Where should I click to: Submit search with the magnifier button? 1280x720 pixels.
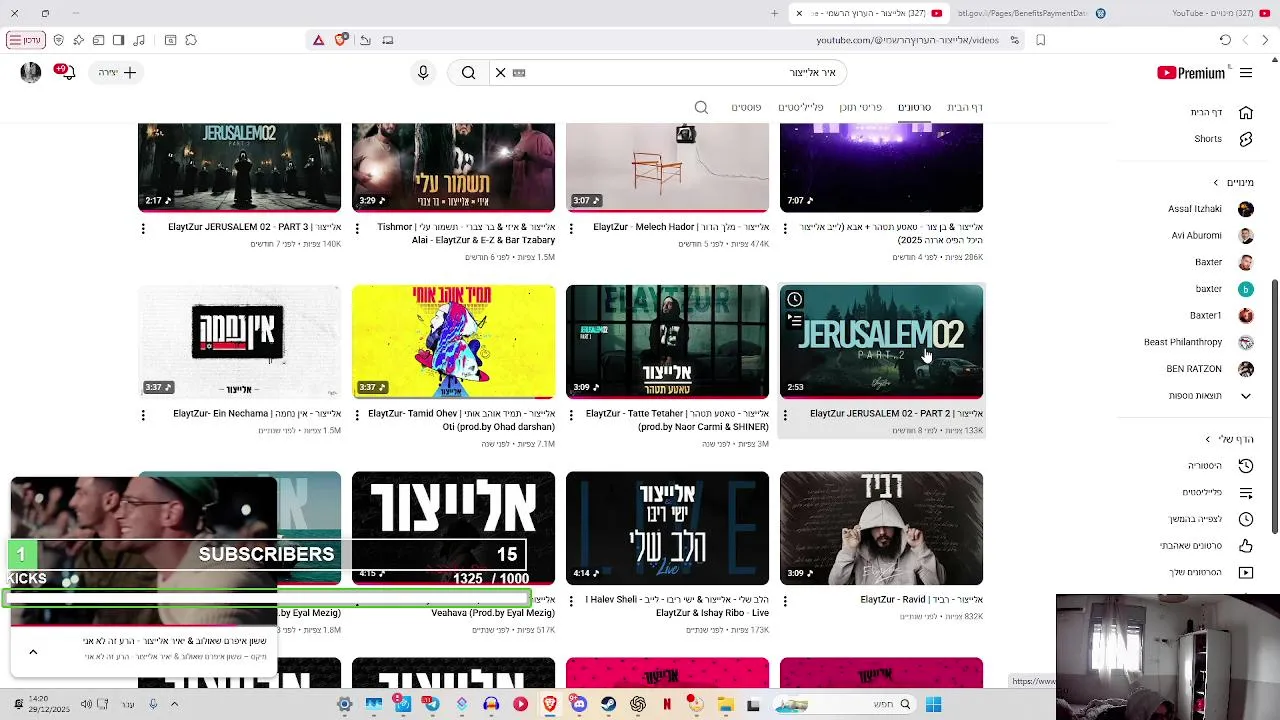[468, 73]
